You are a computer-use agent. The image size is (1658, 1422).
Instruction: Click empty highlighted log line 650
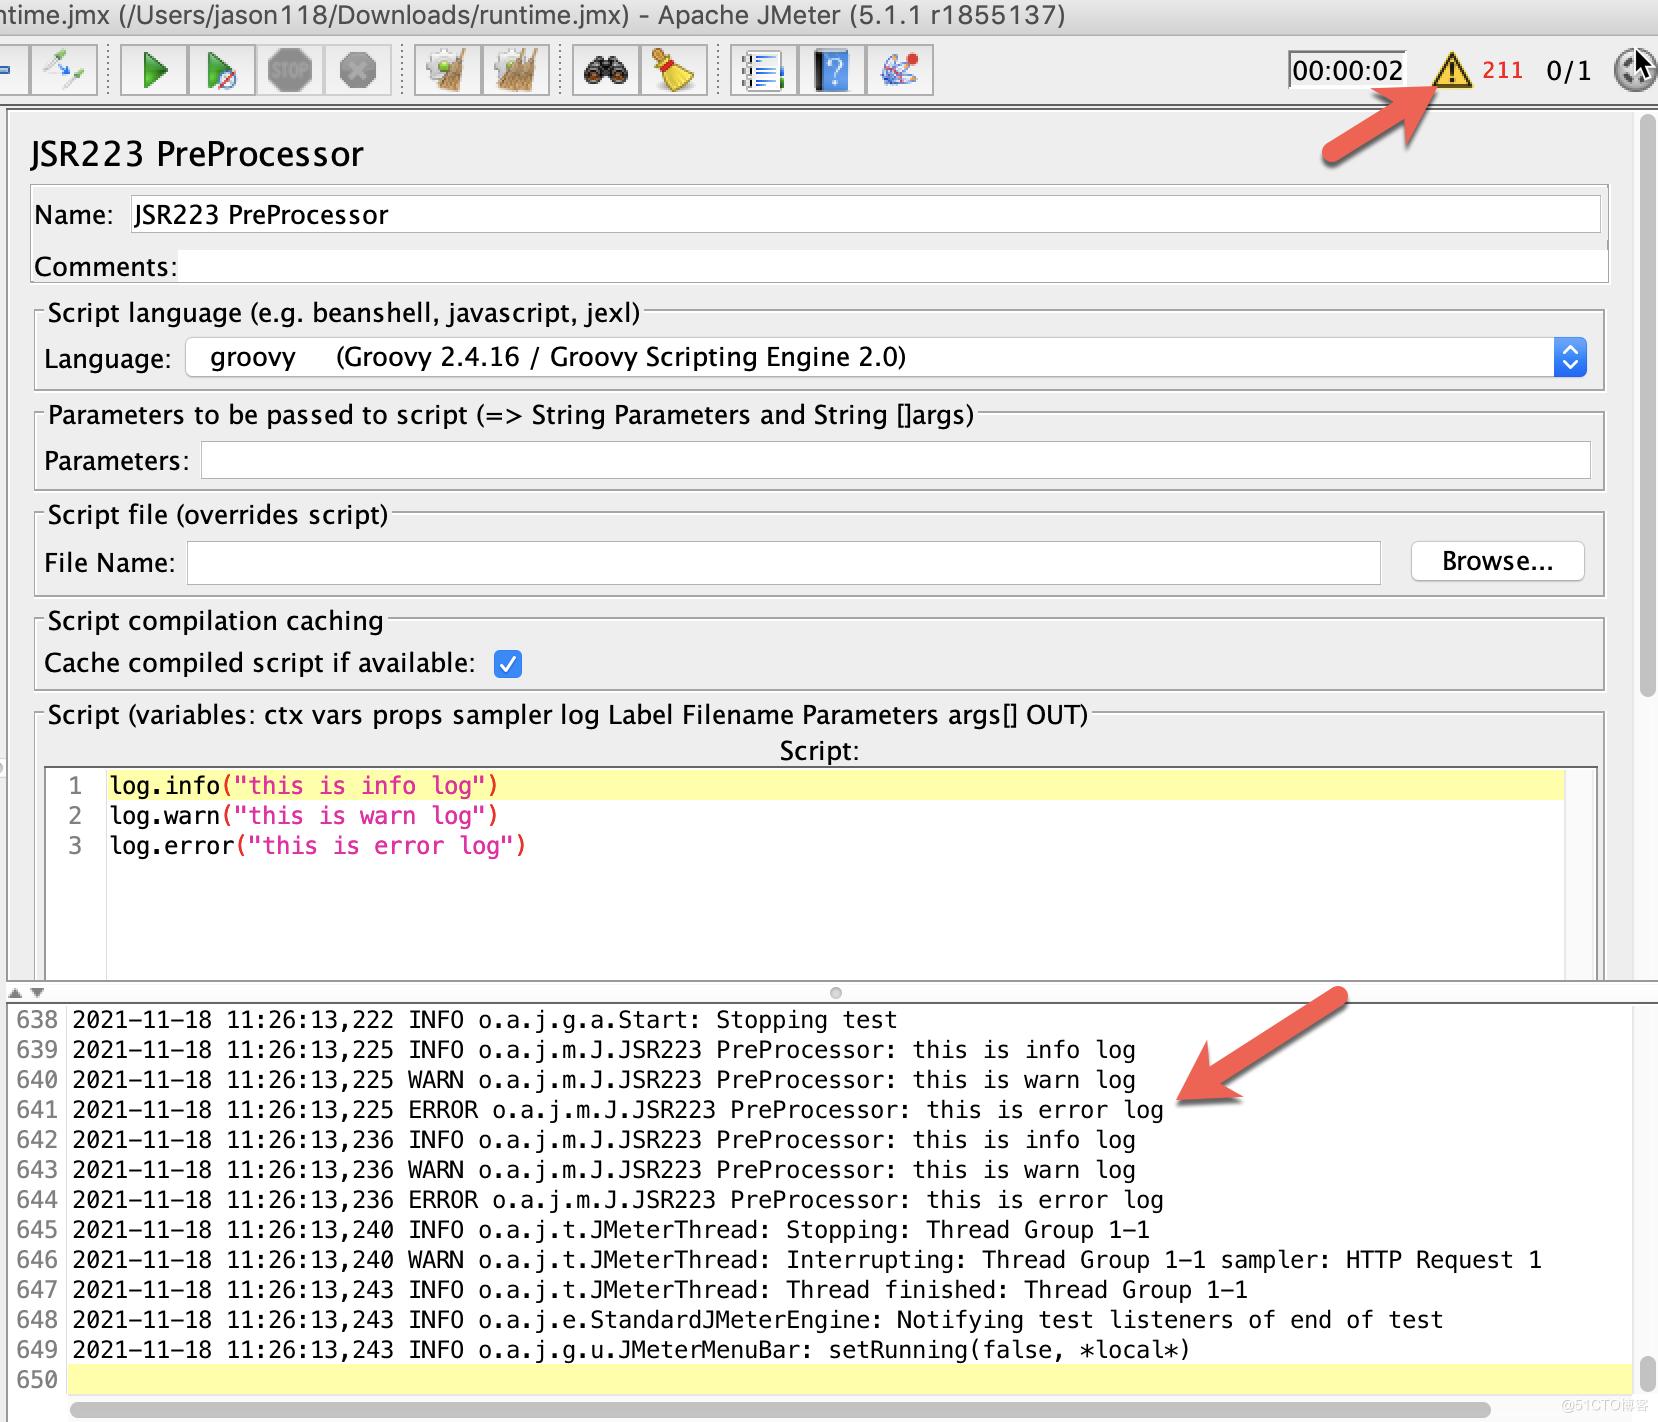[850, 1380]
